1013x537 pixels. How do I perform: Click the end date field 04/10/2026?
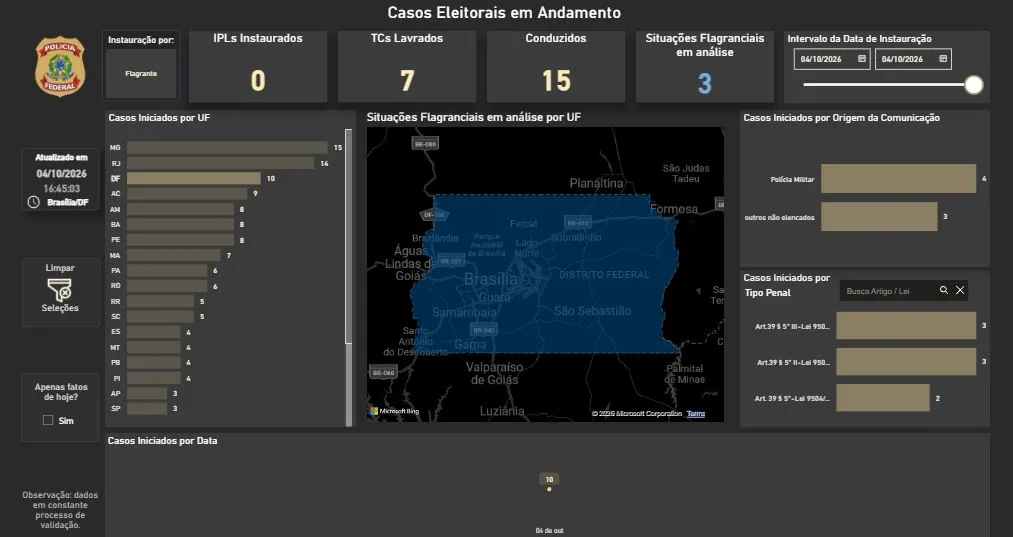[x=913, y=59]
